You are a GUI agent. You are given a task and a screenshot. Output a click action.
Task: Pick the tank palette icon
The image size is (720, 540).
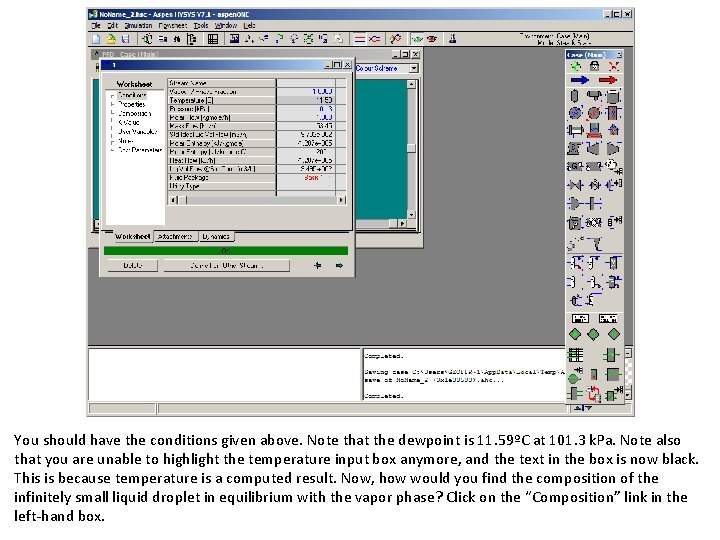613,96
